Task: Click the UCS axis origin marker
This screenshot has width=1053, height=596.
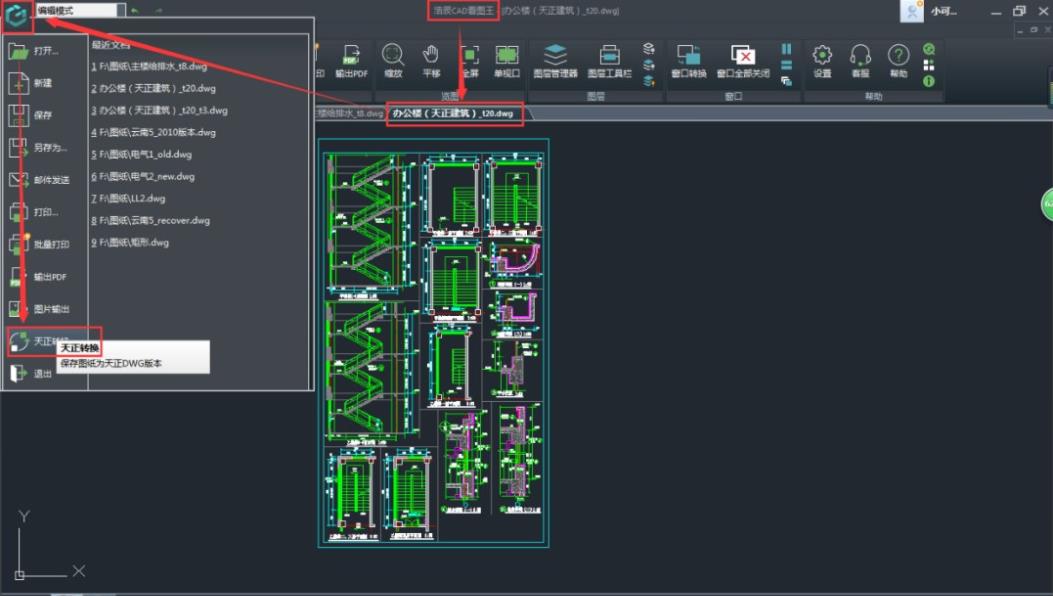Action: (19, 575)
